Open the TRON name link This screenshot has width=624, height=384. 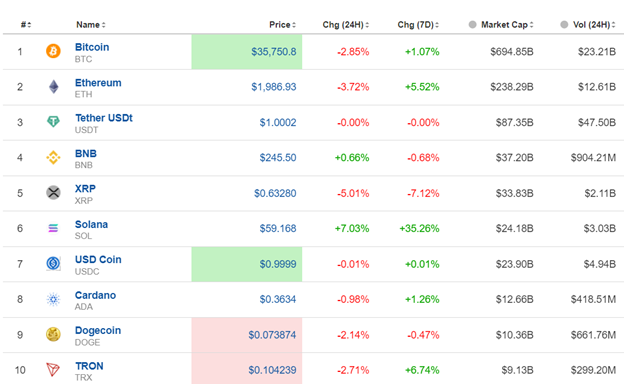click(x=90, y=366)
